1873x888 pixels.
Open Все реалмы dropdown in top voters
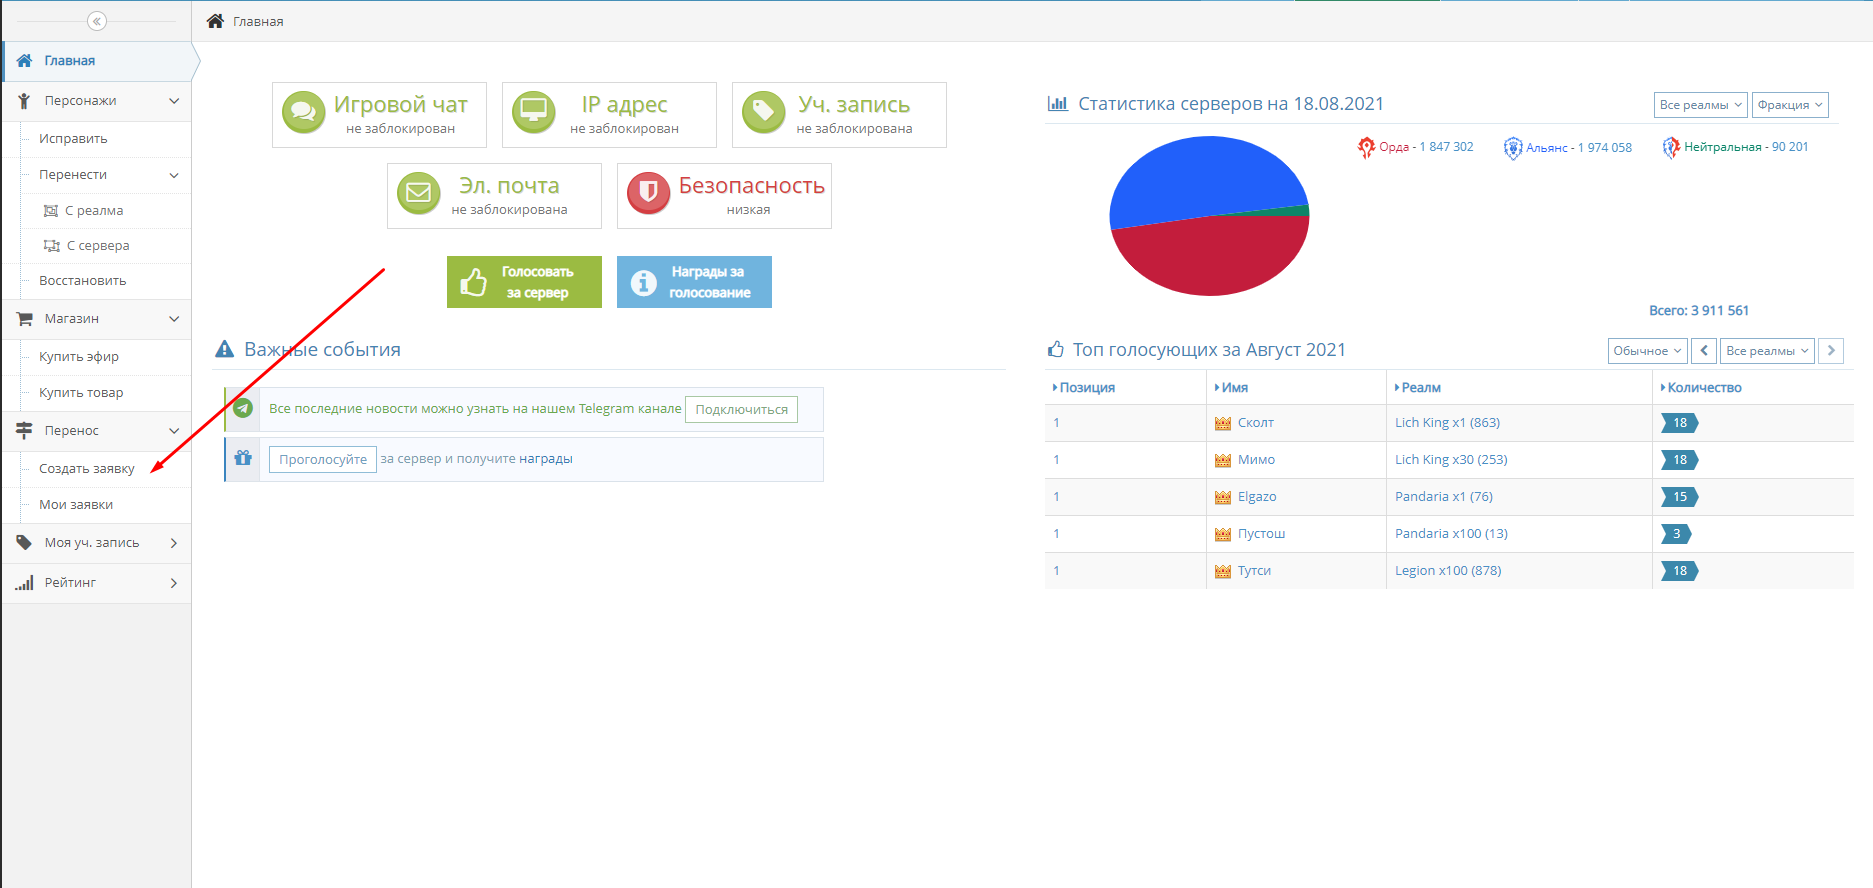pos(1767,351)
